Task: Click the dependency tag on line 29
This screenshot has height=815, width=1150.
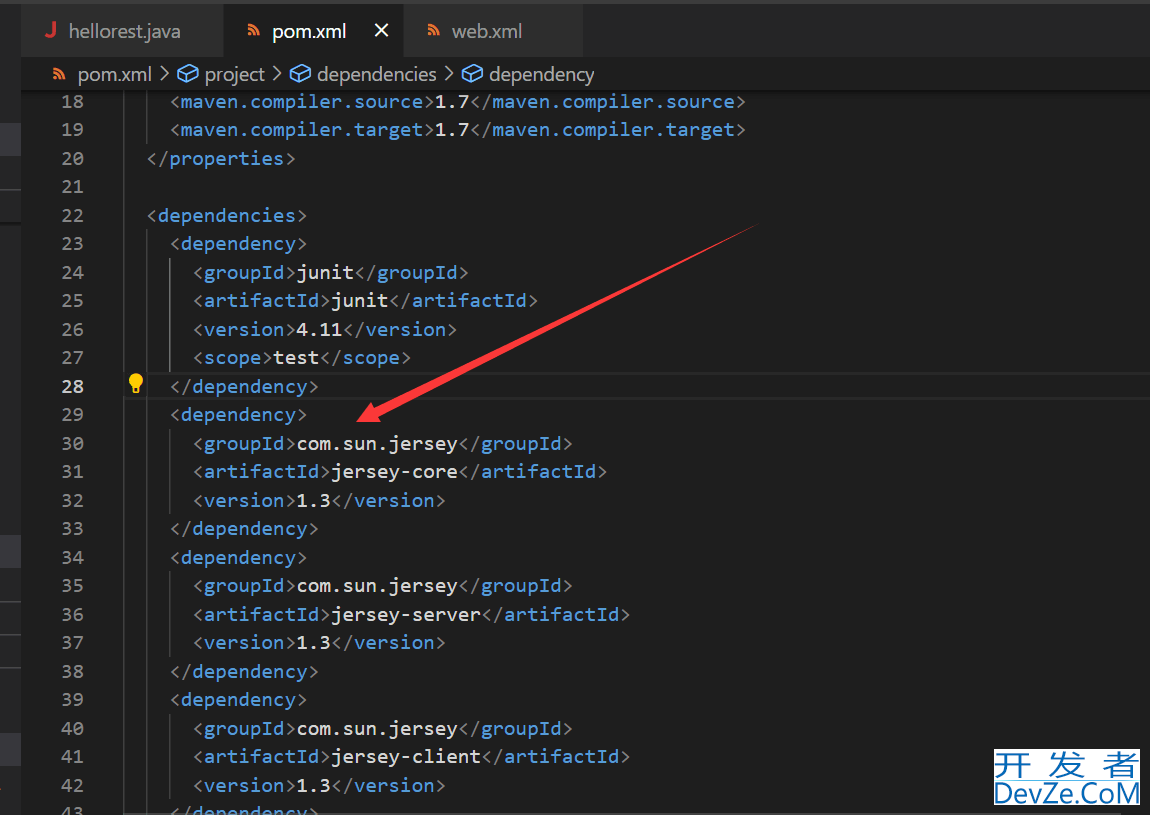Action: pyautogui.click(x=238, y=414)
